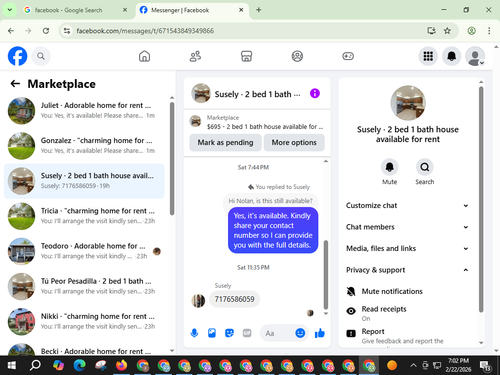The width and height of the screenshot is (500, 375).
Task: Attach a photo using the image icon
Action: pyautogui.click(x=212, y=333)
